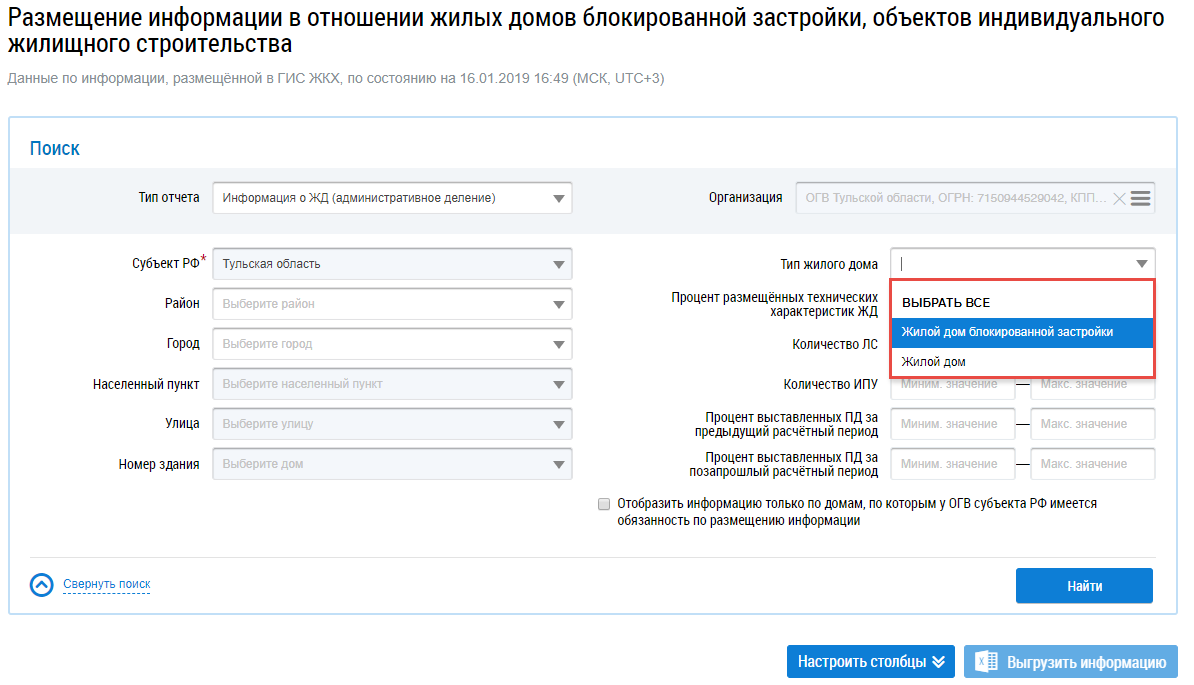Click max value field for позапрошлый расчётный период

[x=1092, y=464]
